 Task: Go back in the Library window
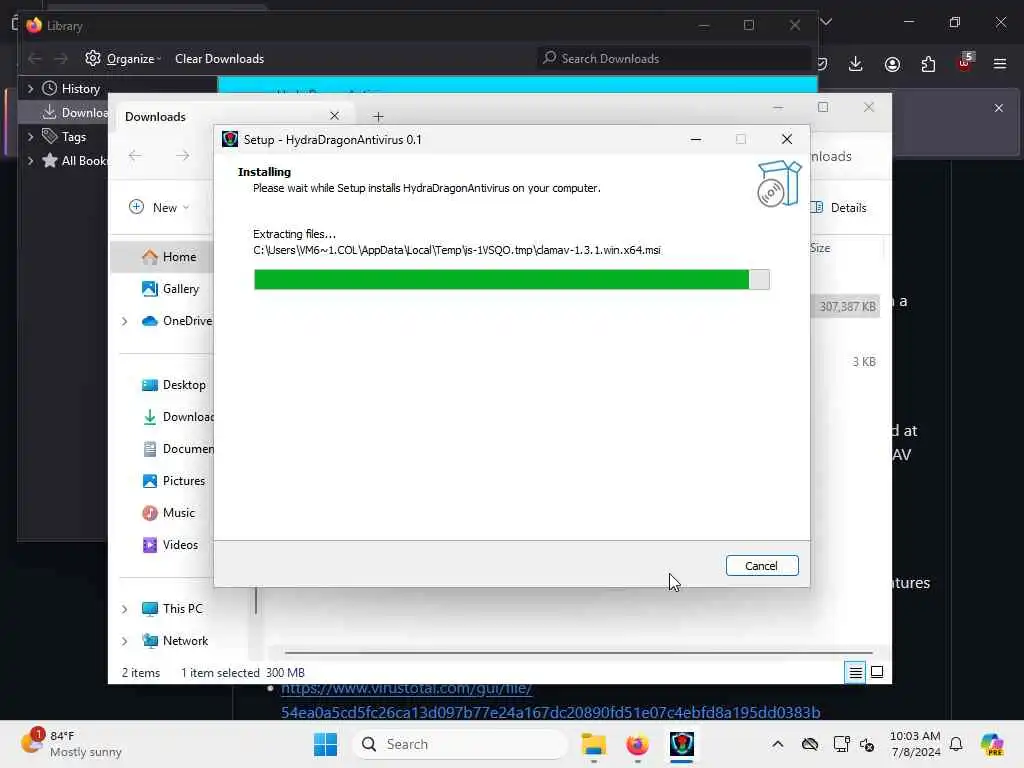pos(35,59)
